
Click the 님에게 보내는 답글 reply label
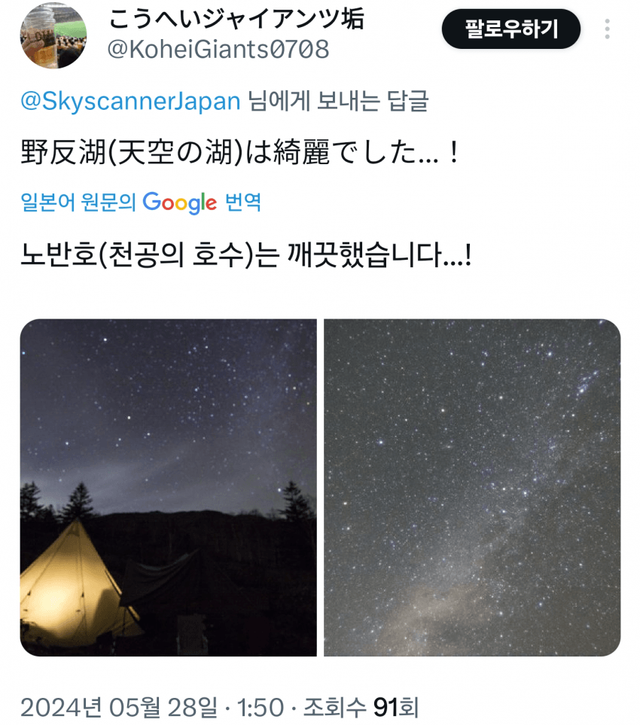coord(338,101)
